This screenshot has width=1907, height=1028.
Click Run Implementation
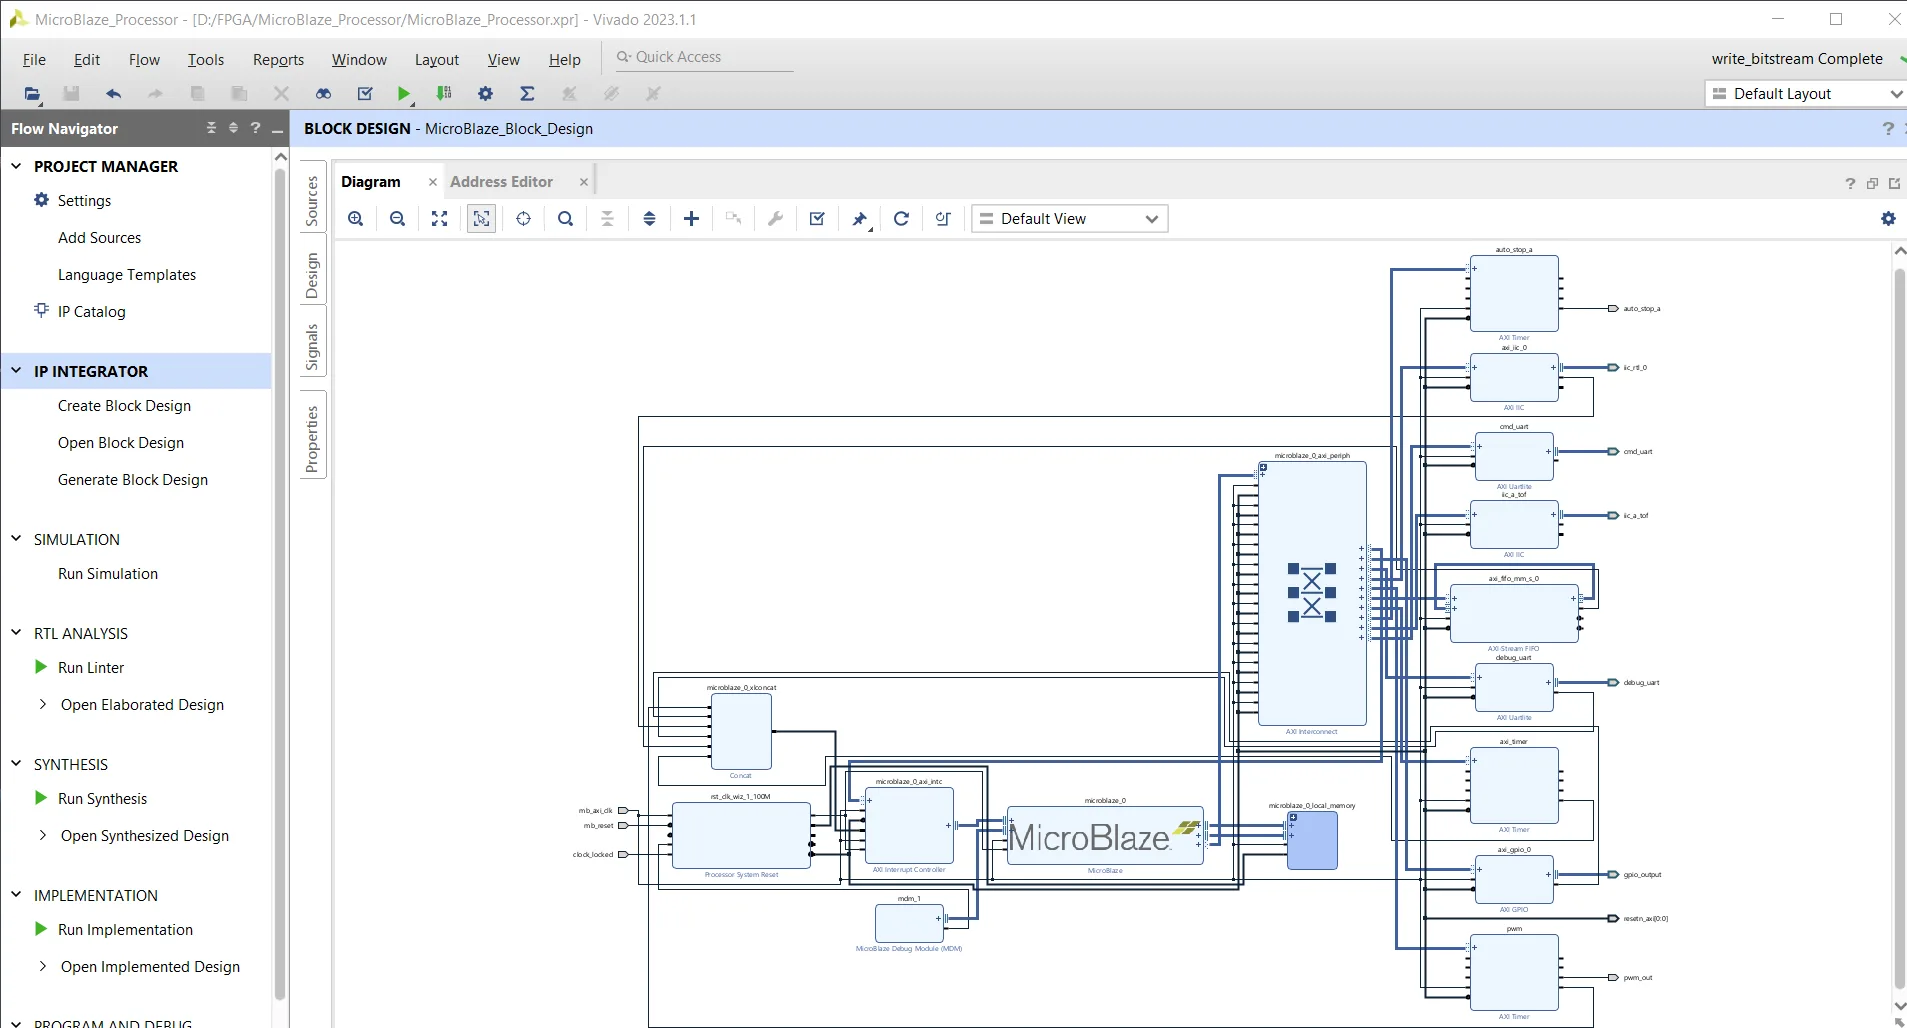pyautogui.click(x=125, y=930)
